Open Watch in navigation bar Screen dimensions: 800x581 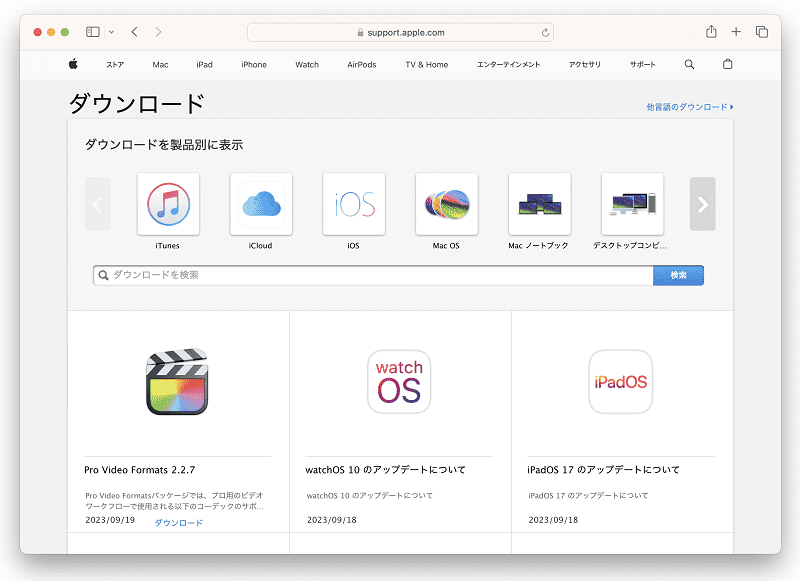[x=307, y=65]
